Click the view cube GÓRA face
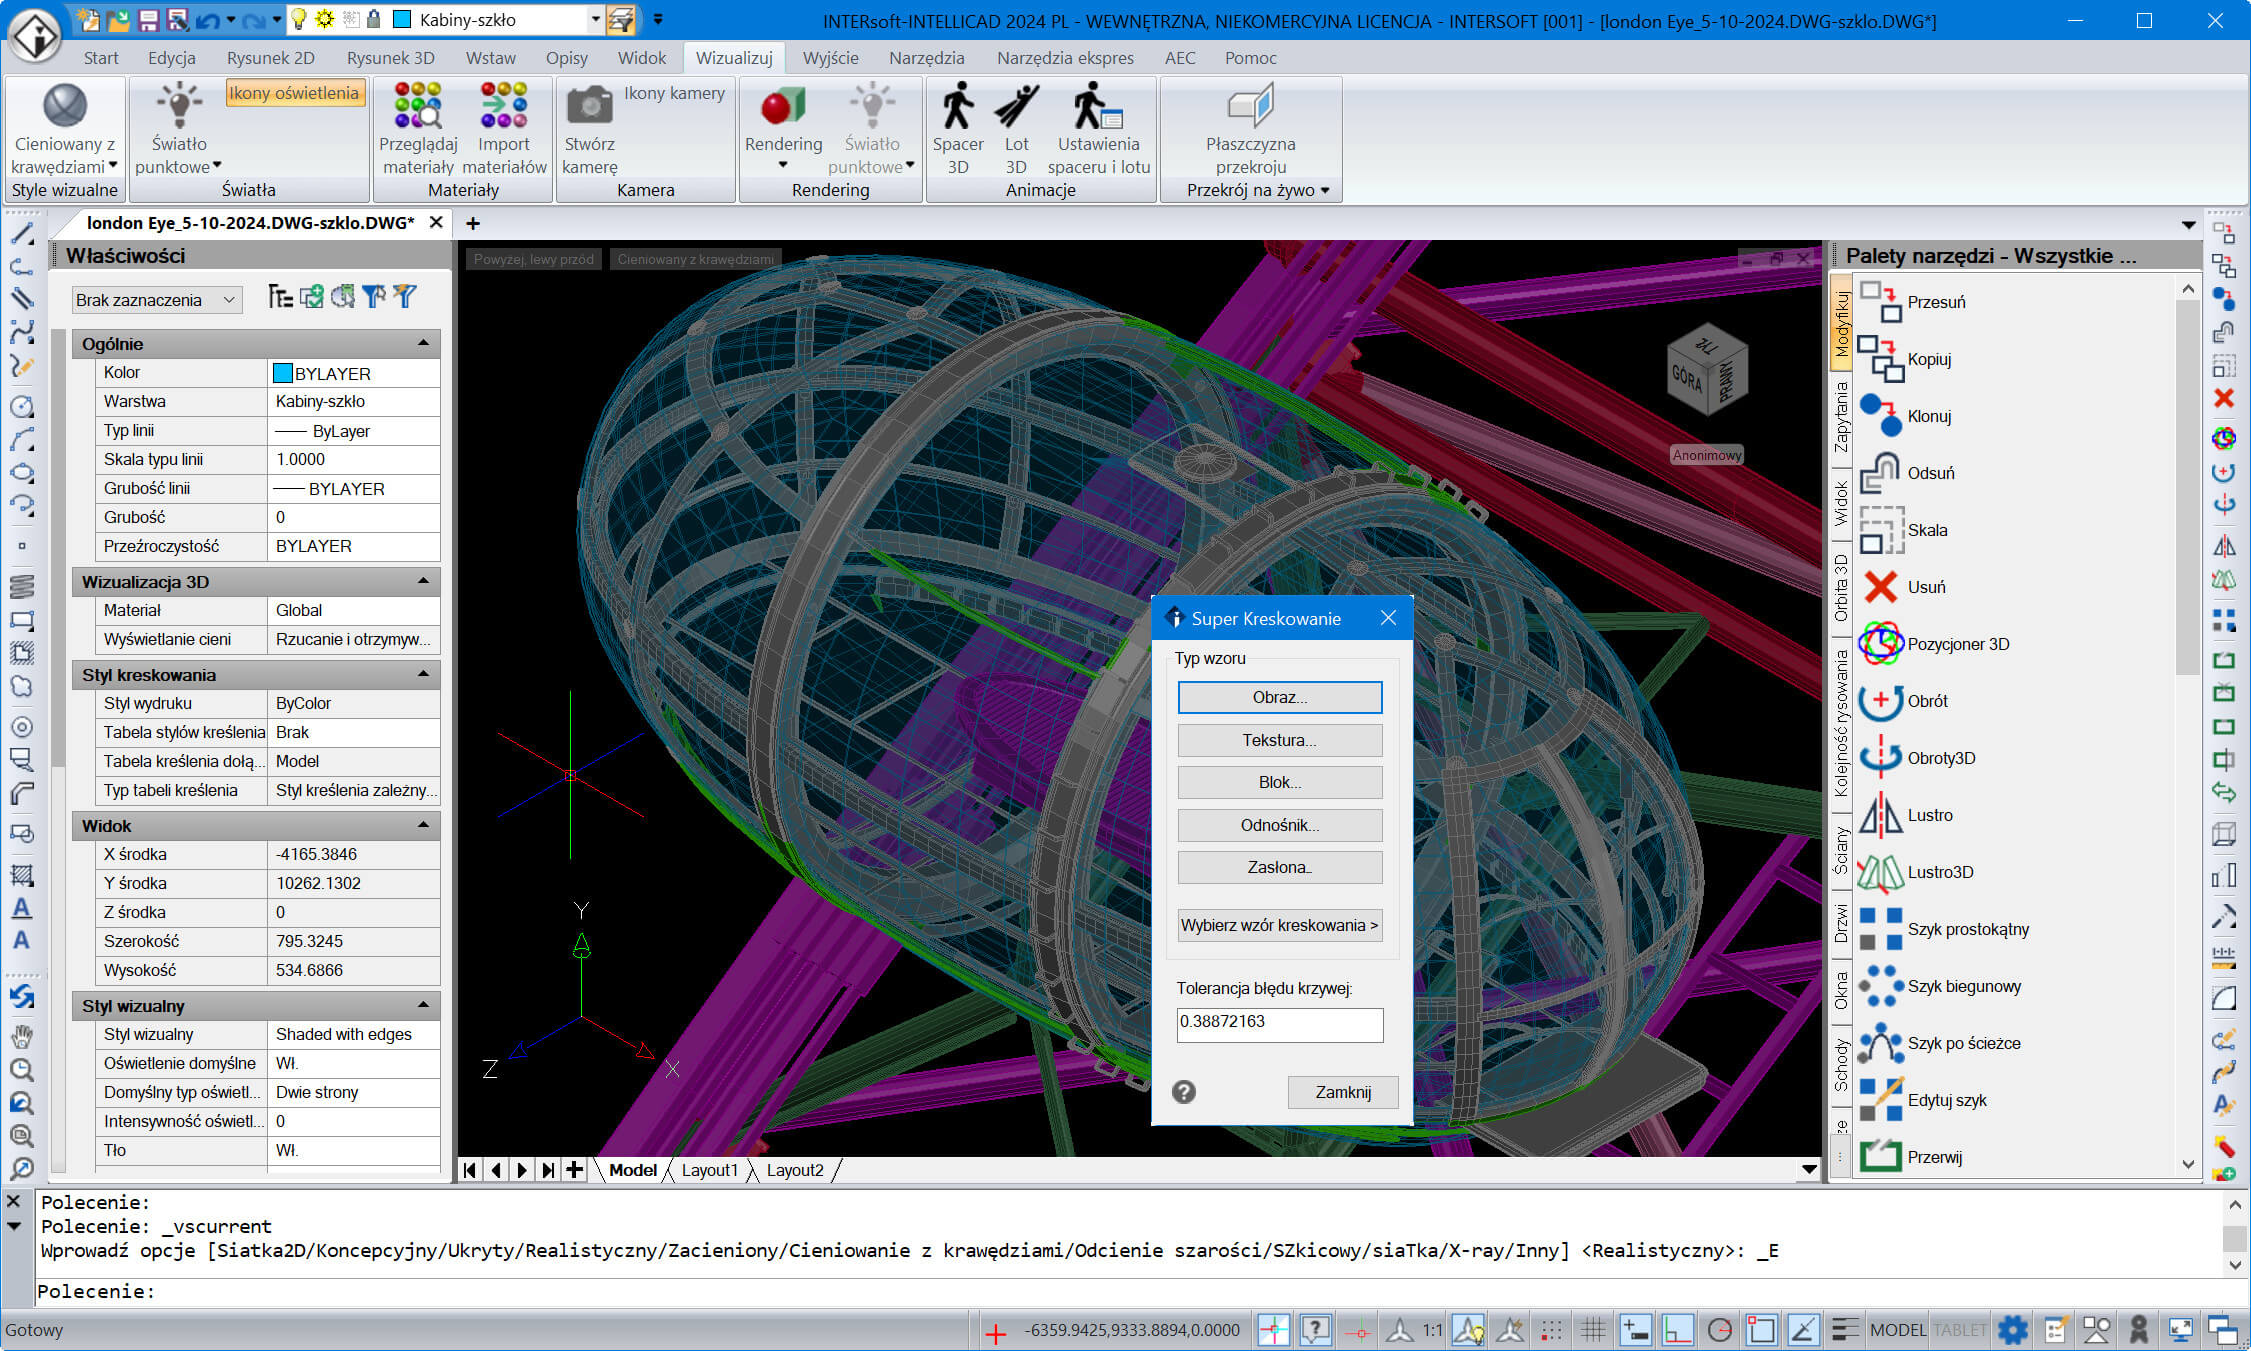 (x=1686, y=379)
